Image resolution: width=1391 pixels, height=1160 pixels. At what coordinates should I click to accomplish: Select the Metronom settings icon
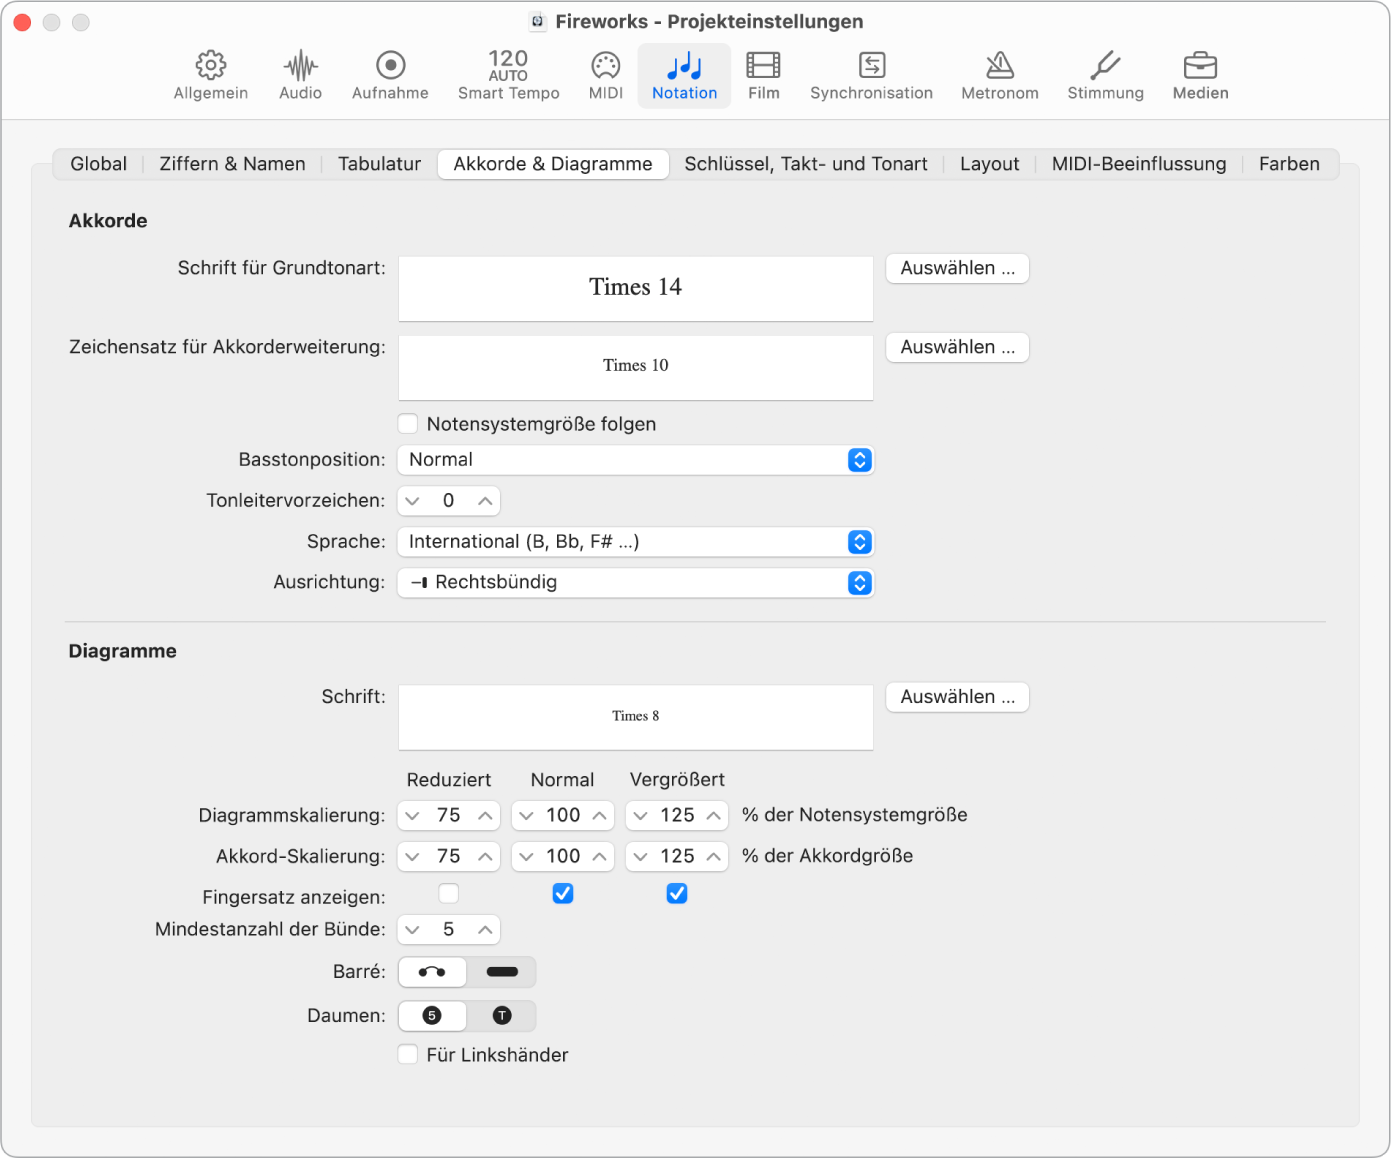(999, 74)
